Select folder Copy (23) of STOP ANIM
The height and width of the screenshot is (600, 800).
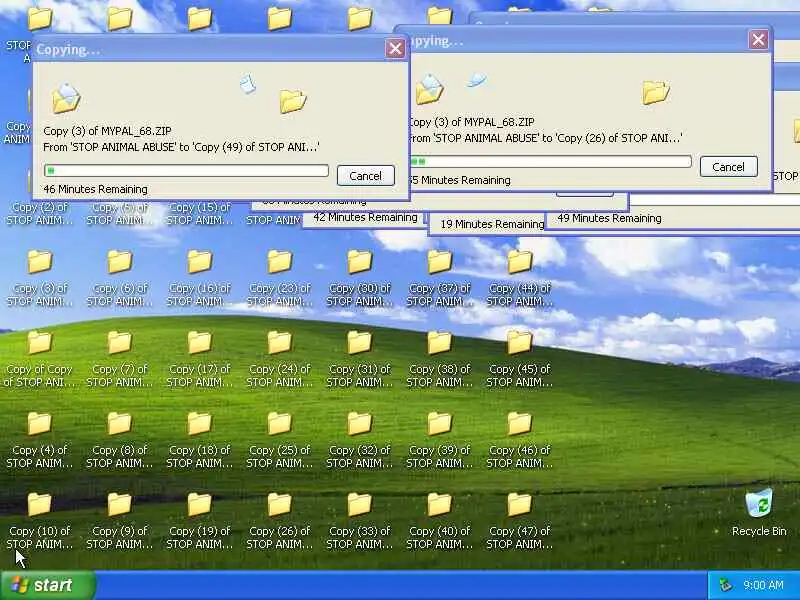(280, 278)
